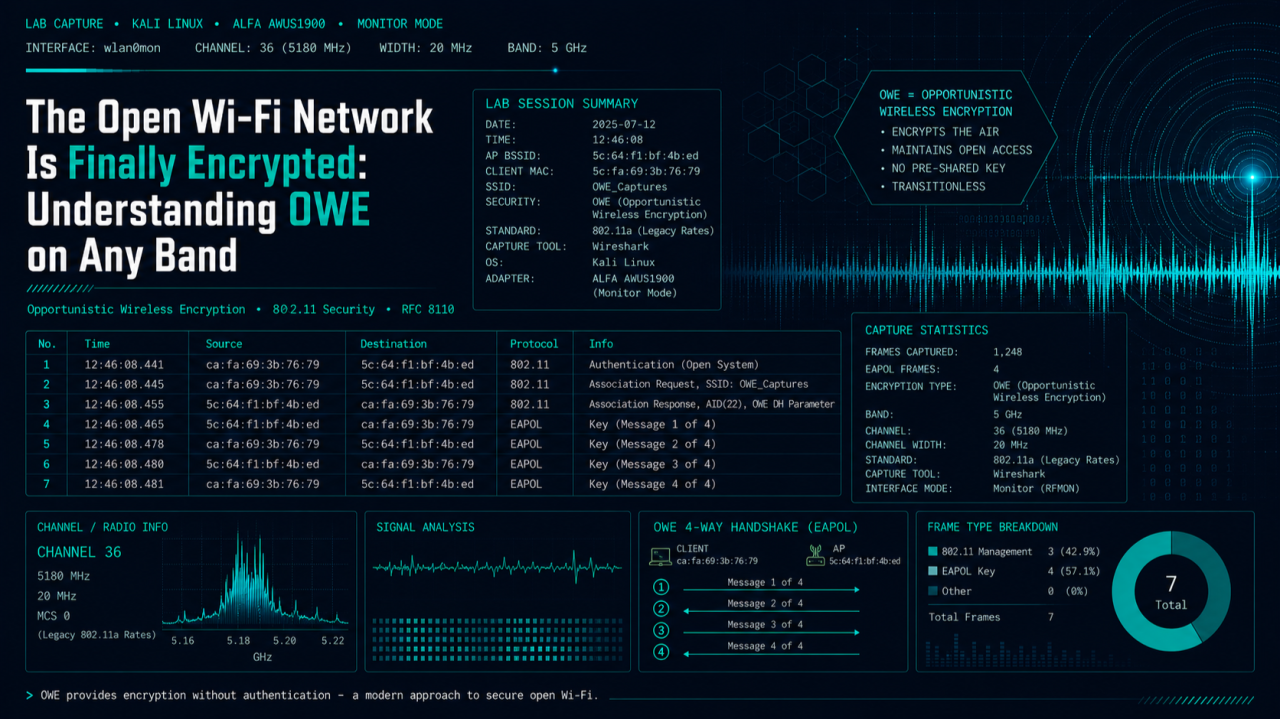Click frames captured value '1,248'
1280x719 pixels.
(1008, 352)
